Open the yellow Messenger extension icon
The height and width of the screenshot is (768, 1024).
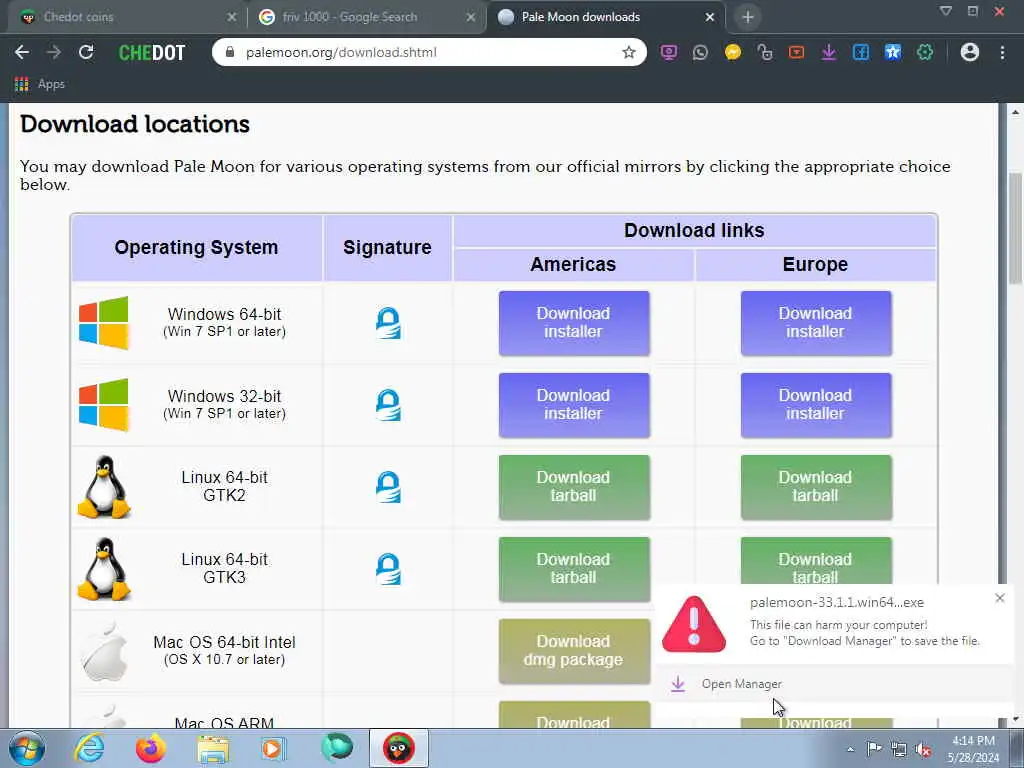733,52
